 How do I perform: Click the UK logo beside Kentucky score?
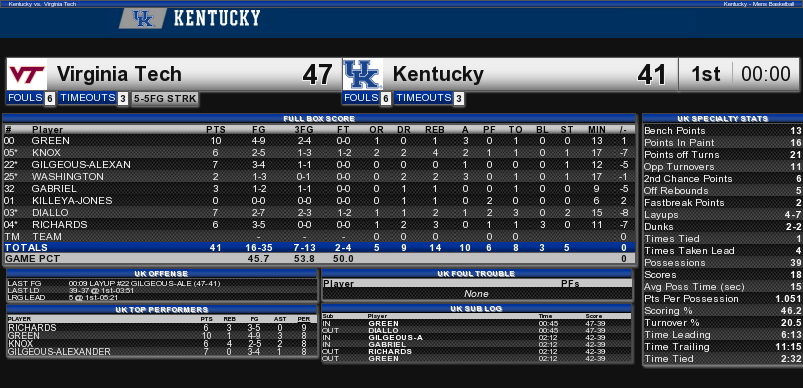(363, 74)
